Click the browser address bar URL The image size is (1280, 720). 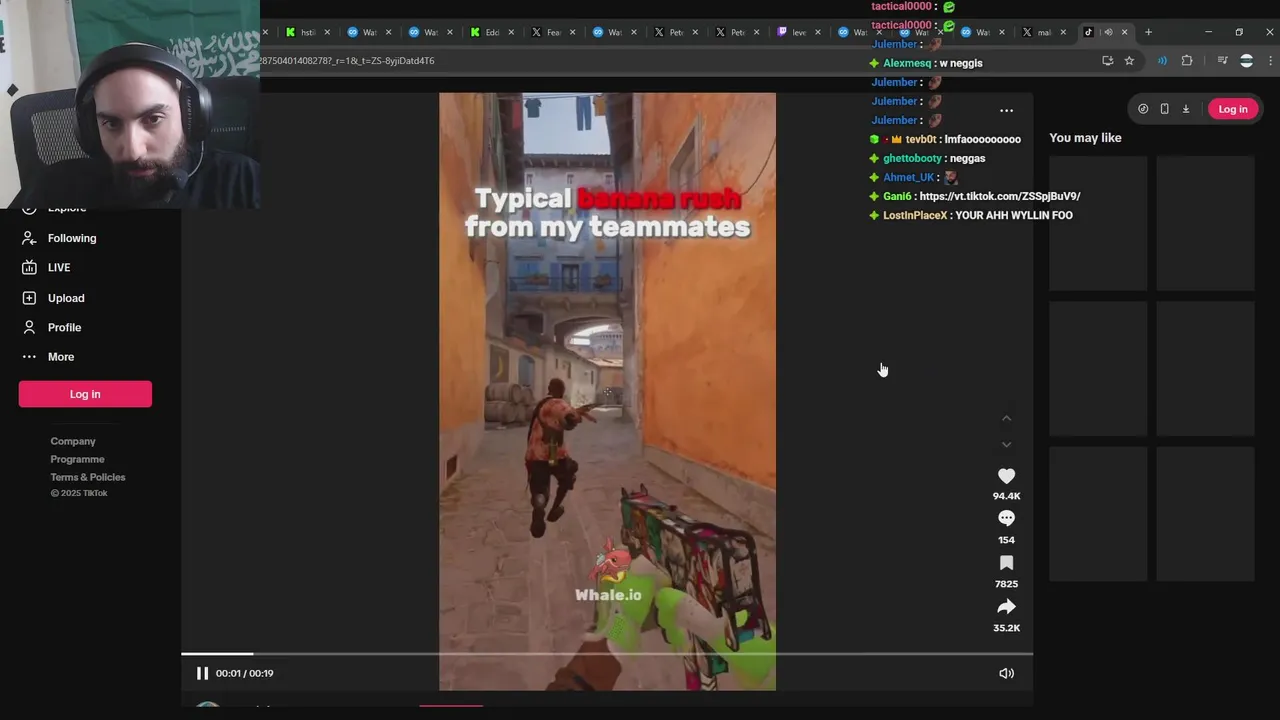pyautogui.click(x=346, y=61)
